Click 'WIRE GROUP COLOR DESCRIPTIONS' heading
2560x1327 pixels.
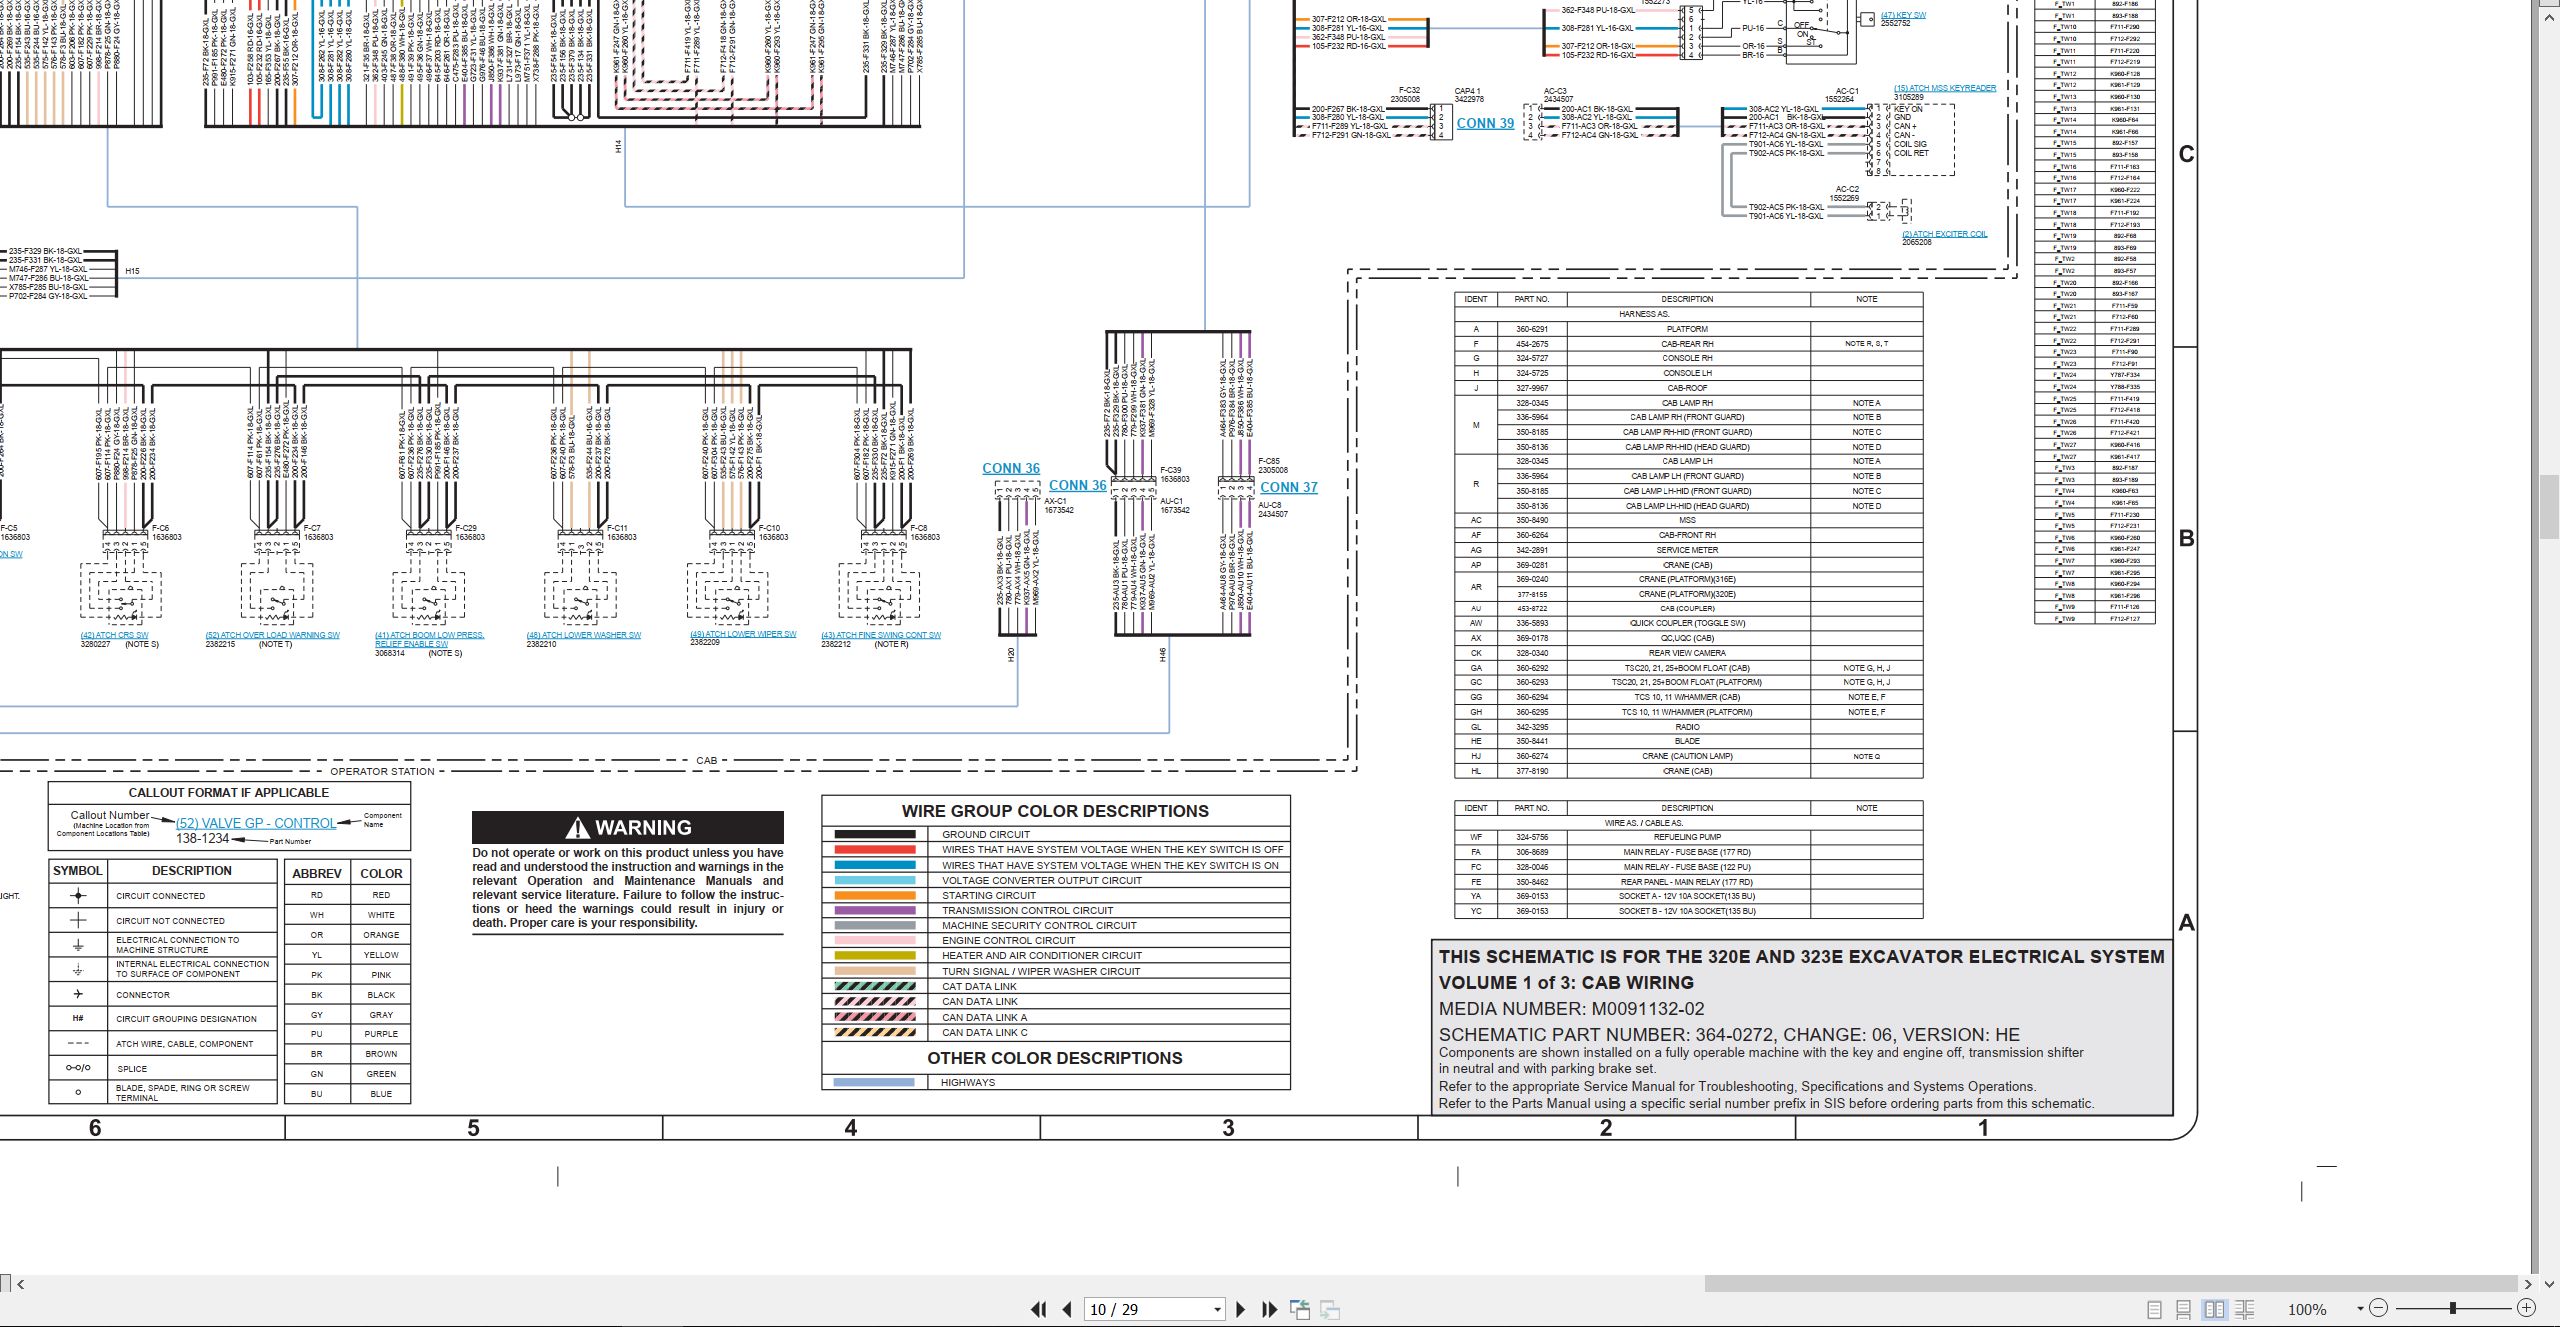[x=1055, y=811]
